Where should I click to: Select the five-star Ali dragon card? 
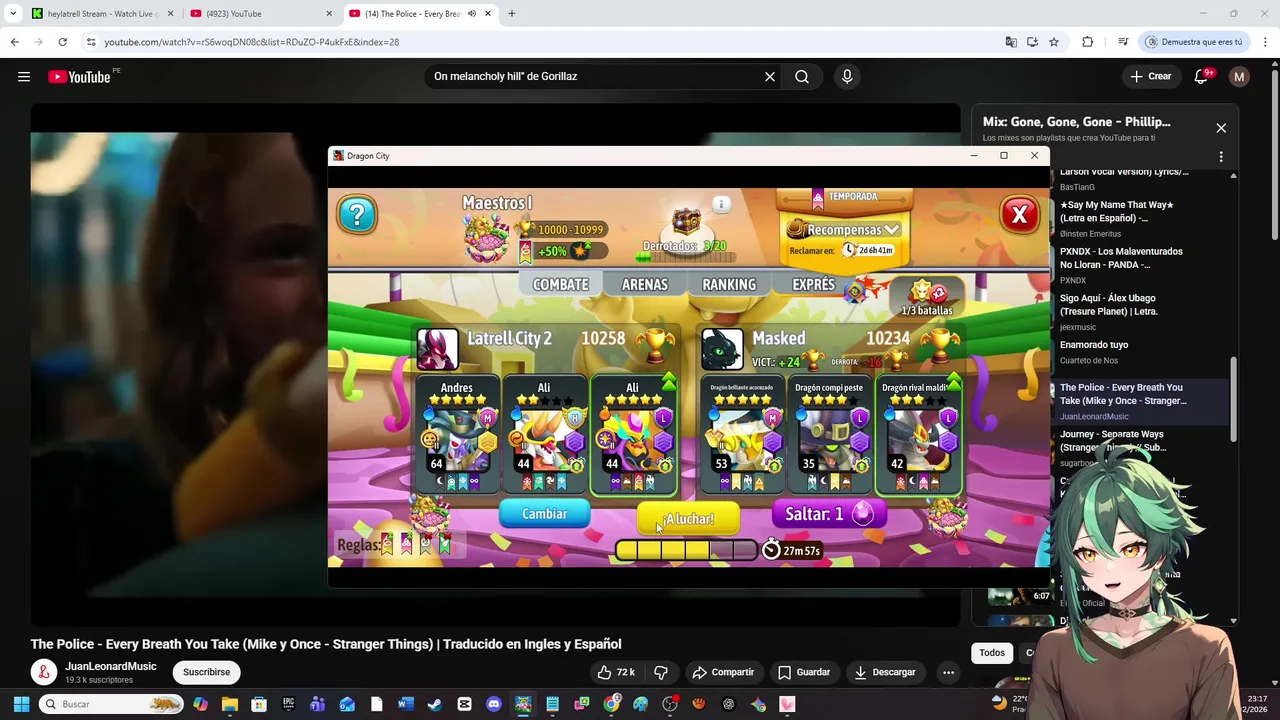[x=633, y=436]
